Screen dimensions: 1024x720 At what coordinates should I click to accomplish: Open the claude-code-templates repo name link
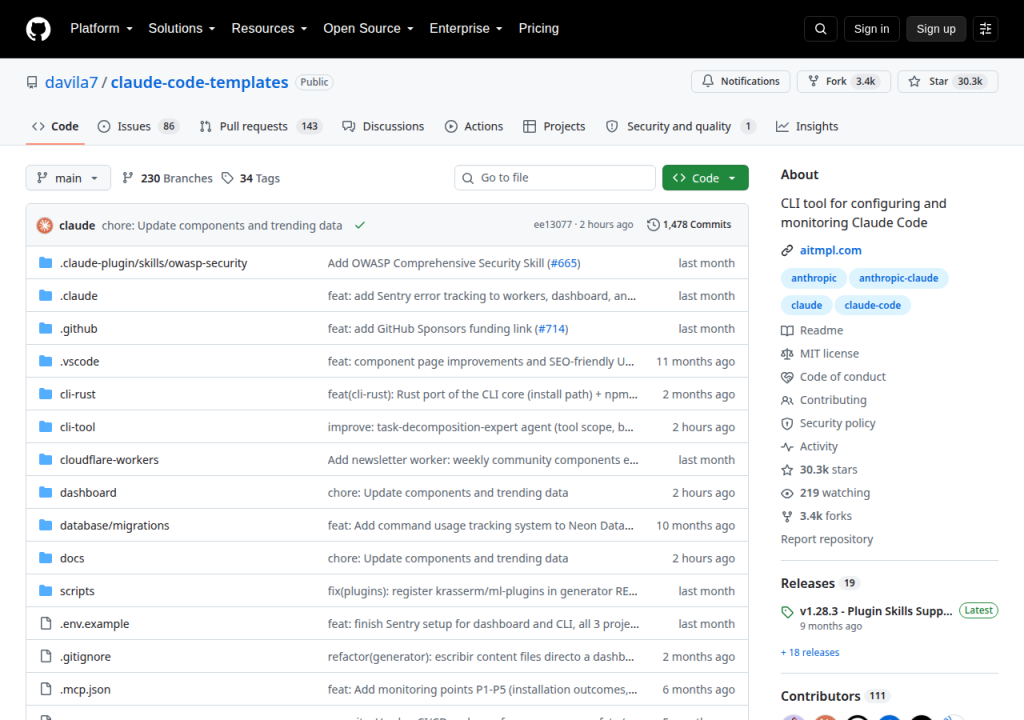(199, 82)
